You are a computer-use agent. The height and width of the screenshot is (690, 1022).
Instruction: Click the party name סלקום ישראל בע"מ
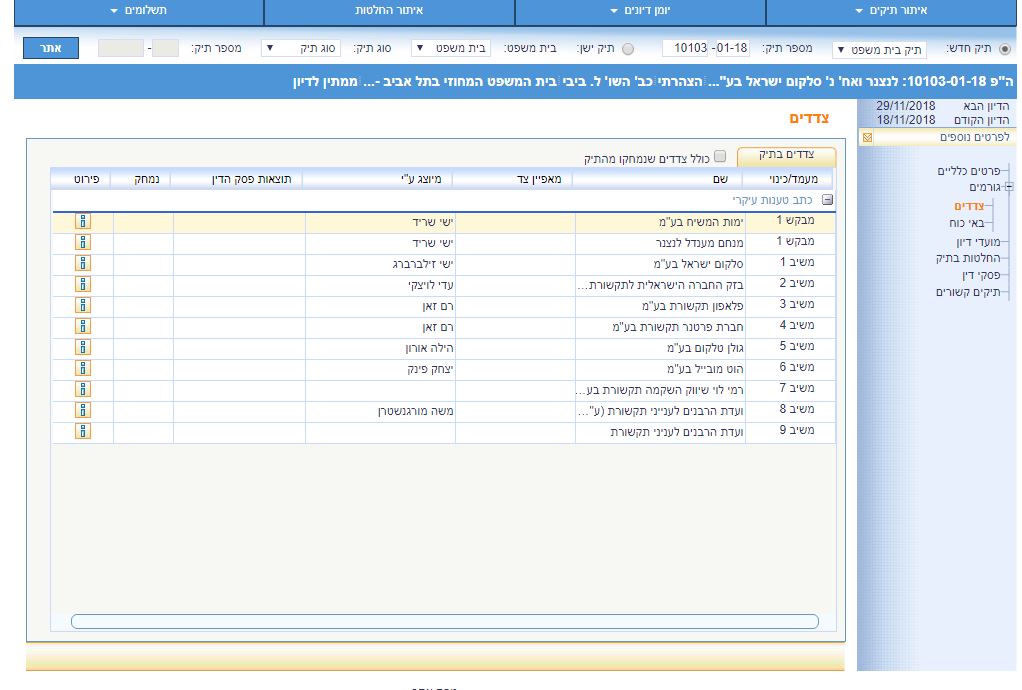tap(698, 264)
